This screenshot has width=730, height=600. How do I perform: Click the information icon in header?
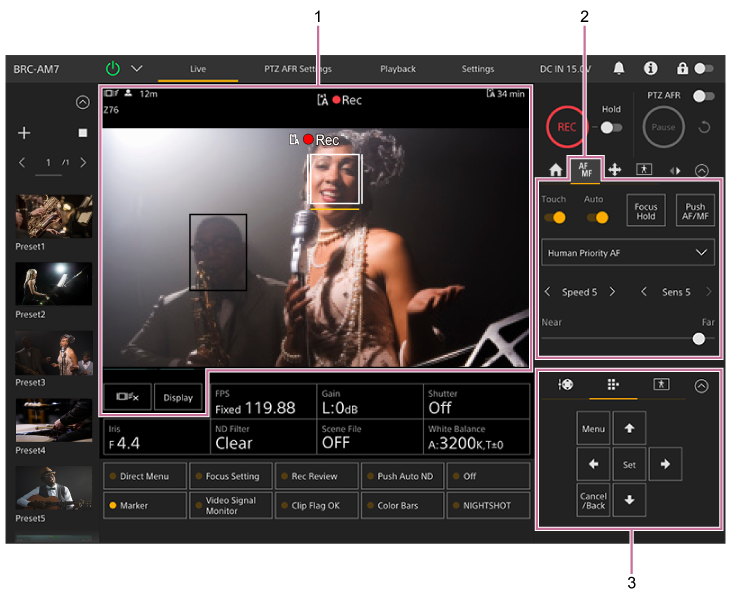pyautogui.click(x=650, y=69)
